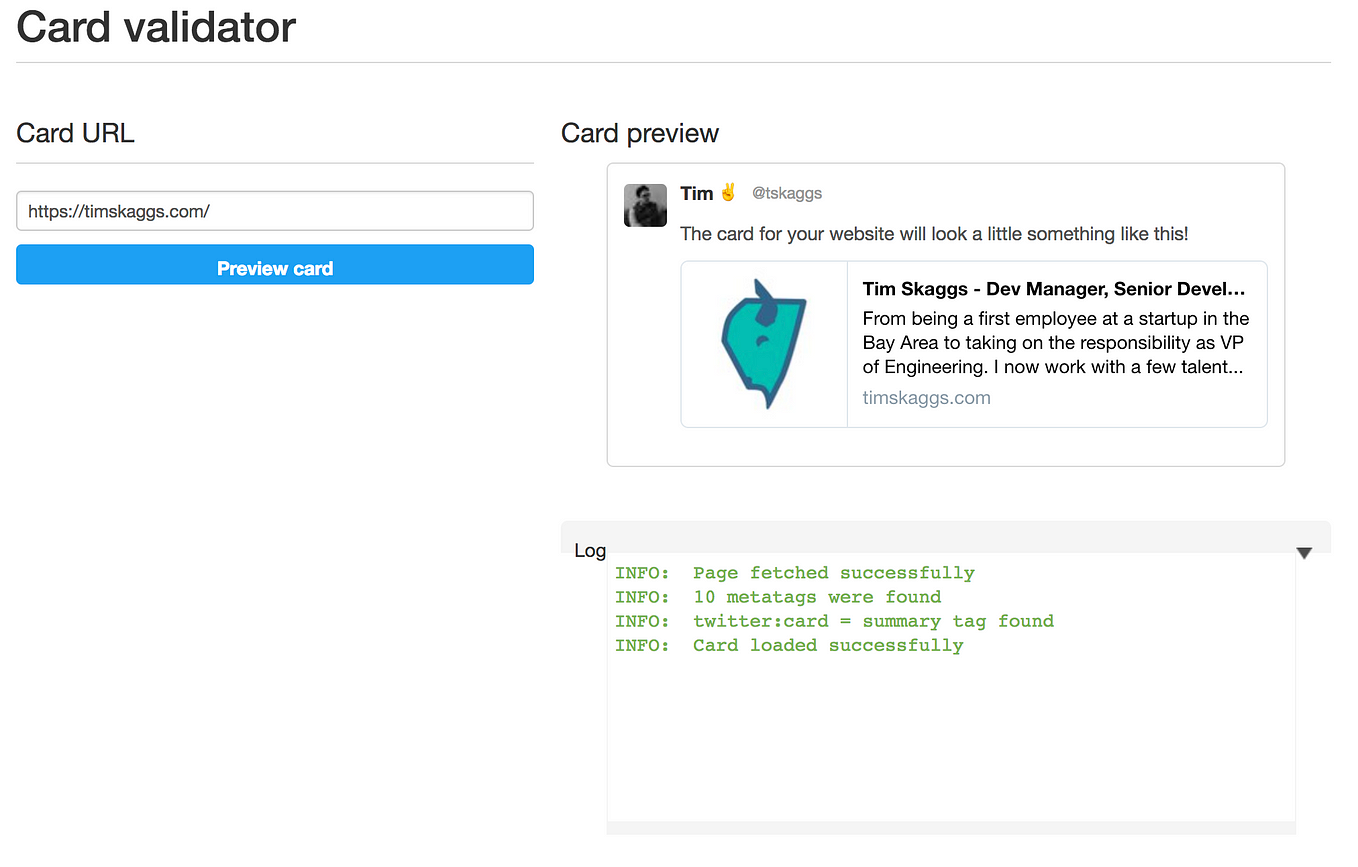1358x867 pixels.
Task: Click the Card URL section heading
Action: tap(75, 132)
